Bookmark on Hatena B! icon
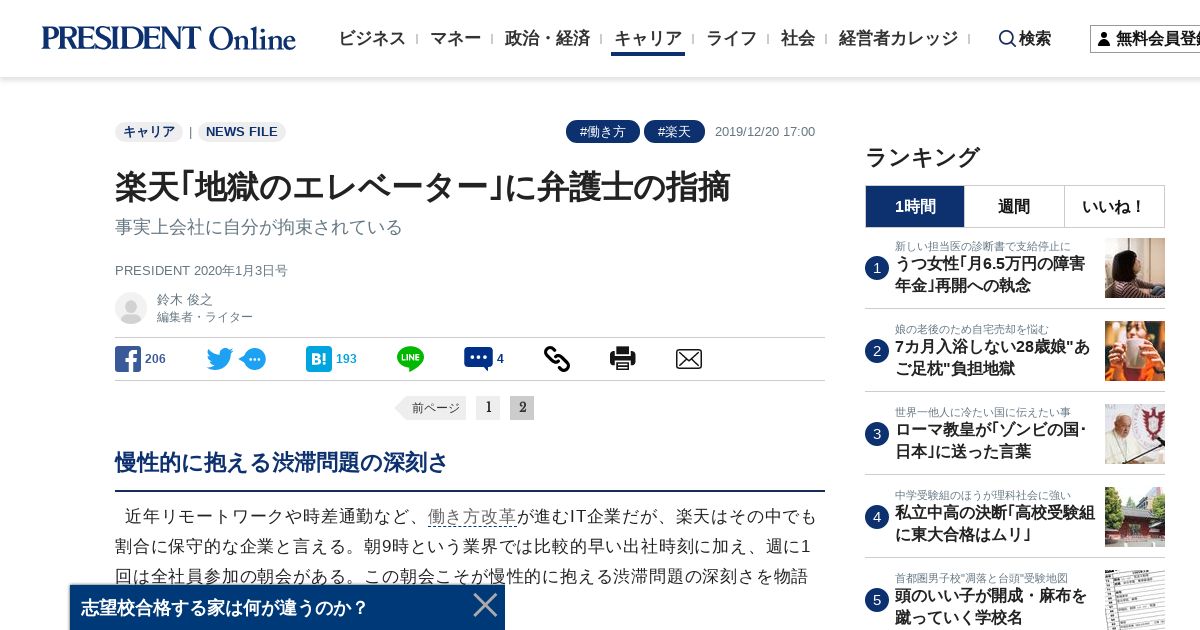The height and width of the screenshot is (630, 1200). tap(319, 359)
